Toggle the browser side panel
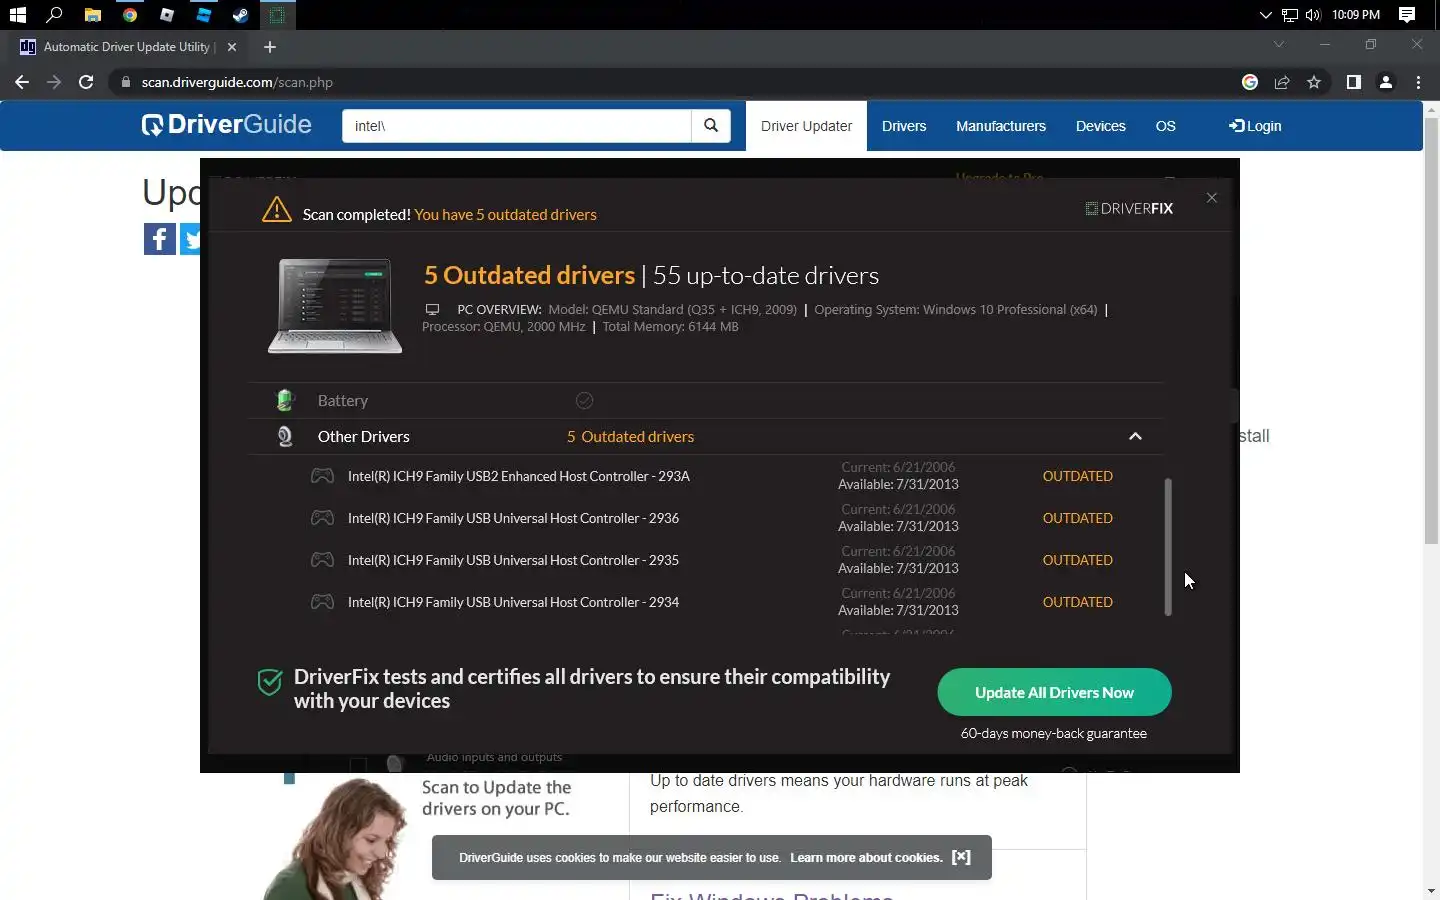Image resolution: width=1440 pixels, height=900 pixels. pyautogui.click(x=1353, y=82)
